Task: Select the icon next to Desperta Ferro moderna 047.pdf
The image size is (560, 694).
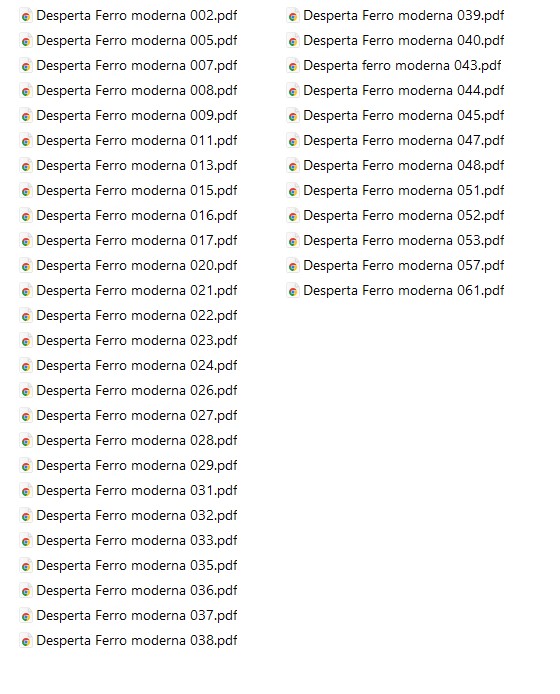Action: tap(293, 141)
